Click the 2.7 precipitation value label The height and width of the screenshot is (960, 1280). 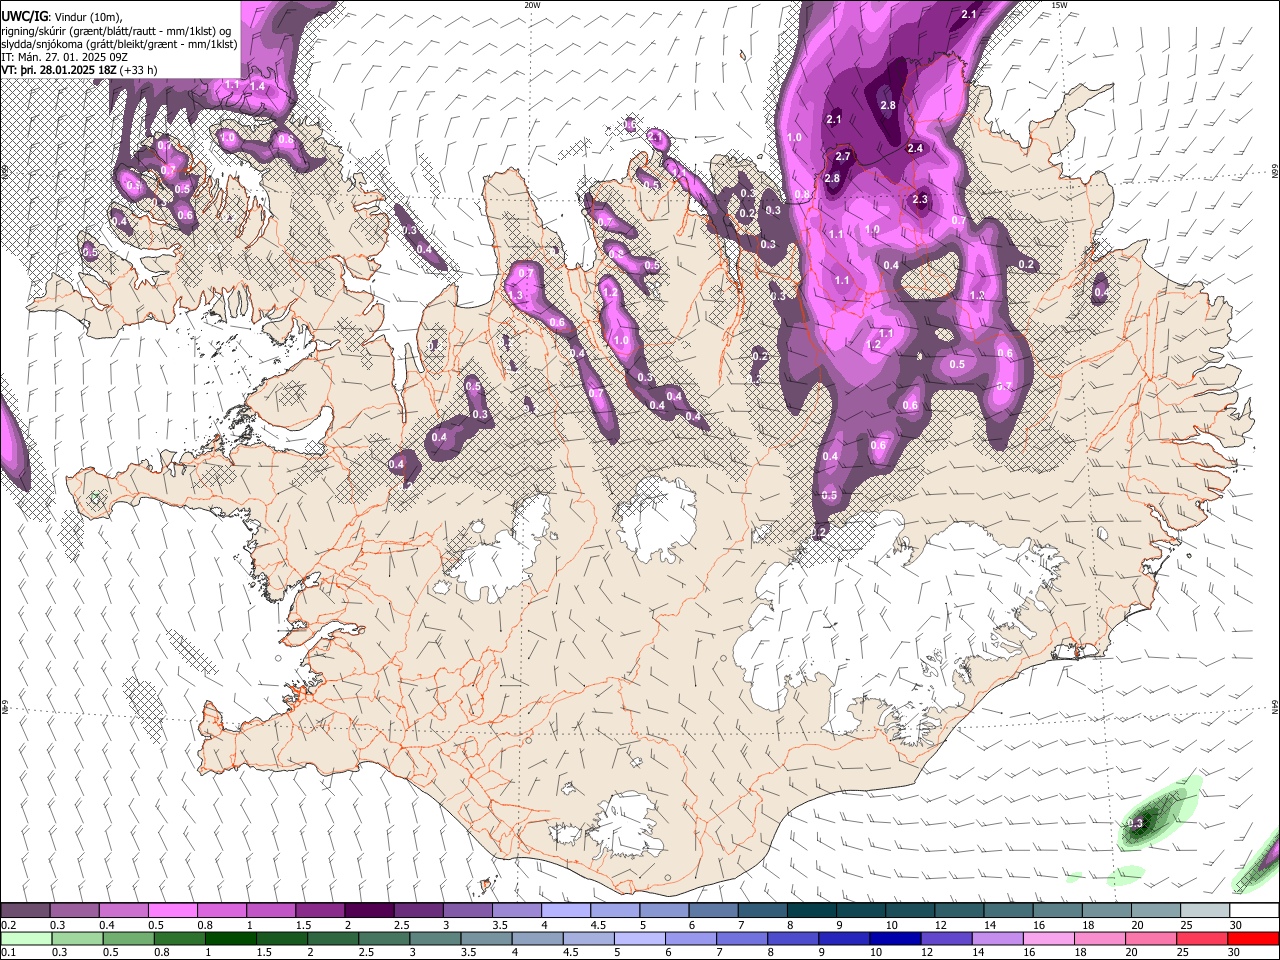842,157
